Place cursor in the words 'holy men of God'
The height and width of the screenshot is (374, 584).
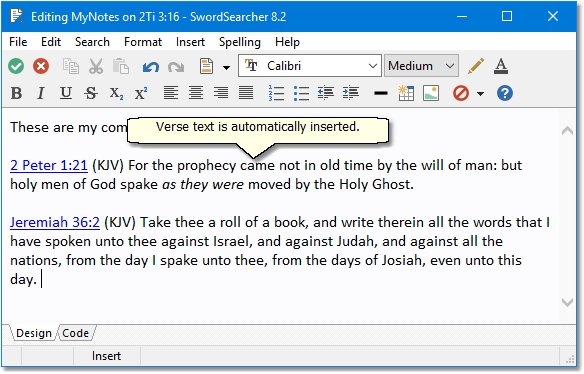[63, 184]
